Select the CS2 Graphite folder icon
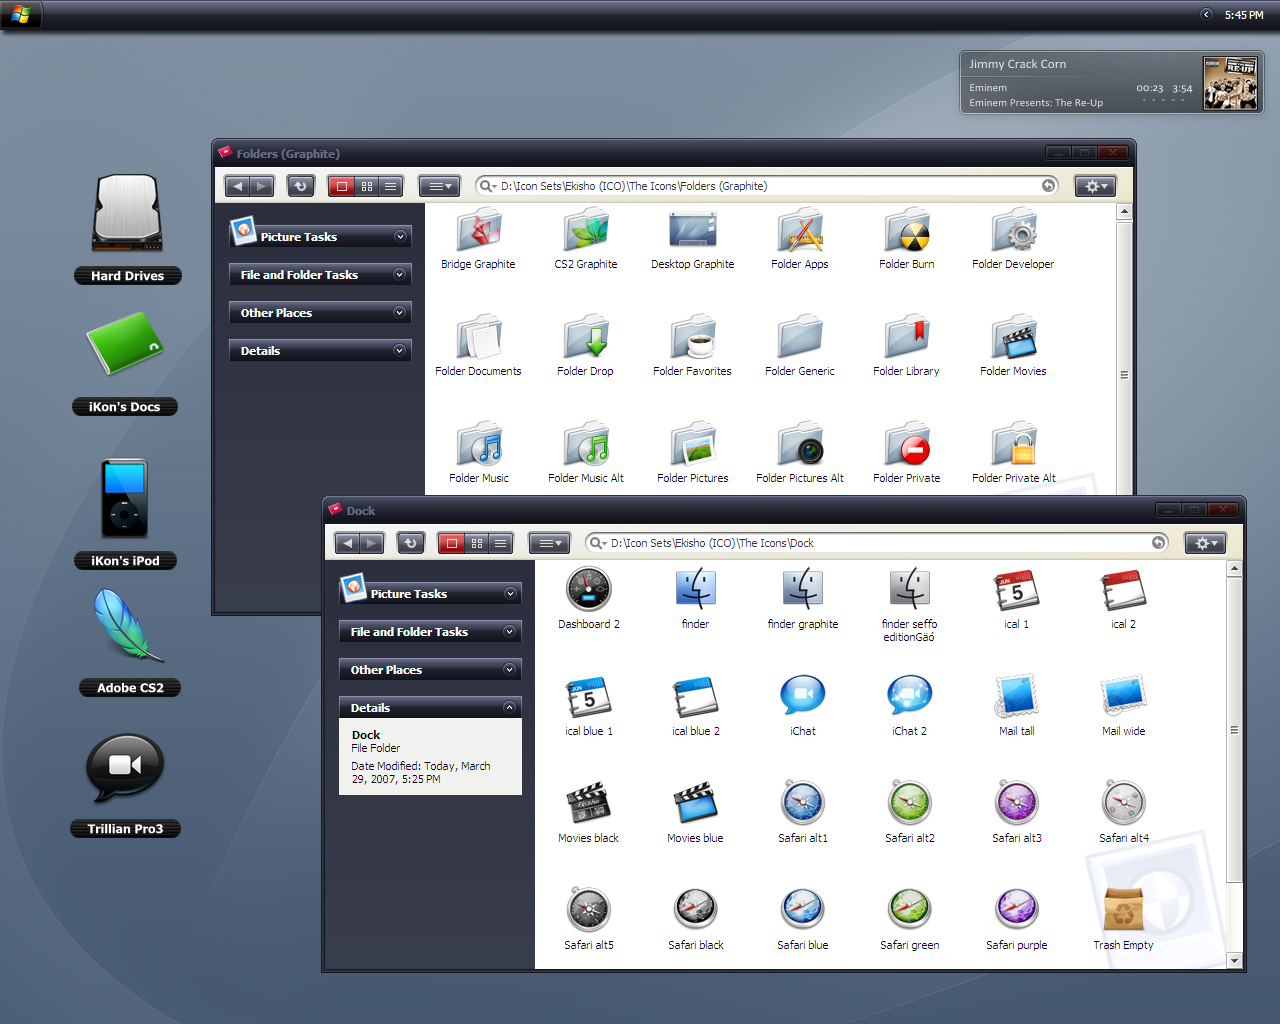This screenshot has height=1024, width=1280. pos(586,231)
